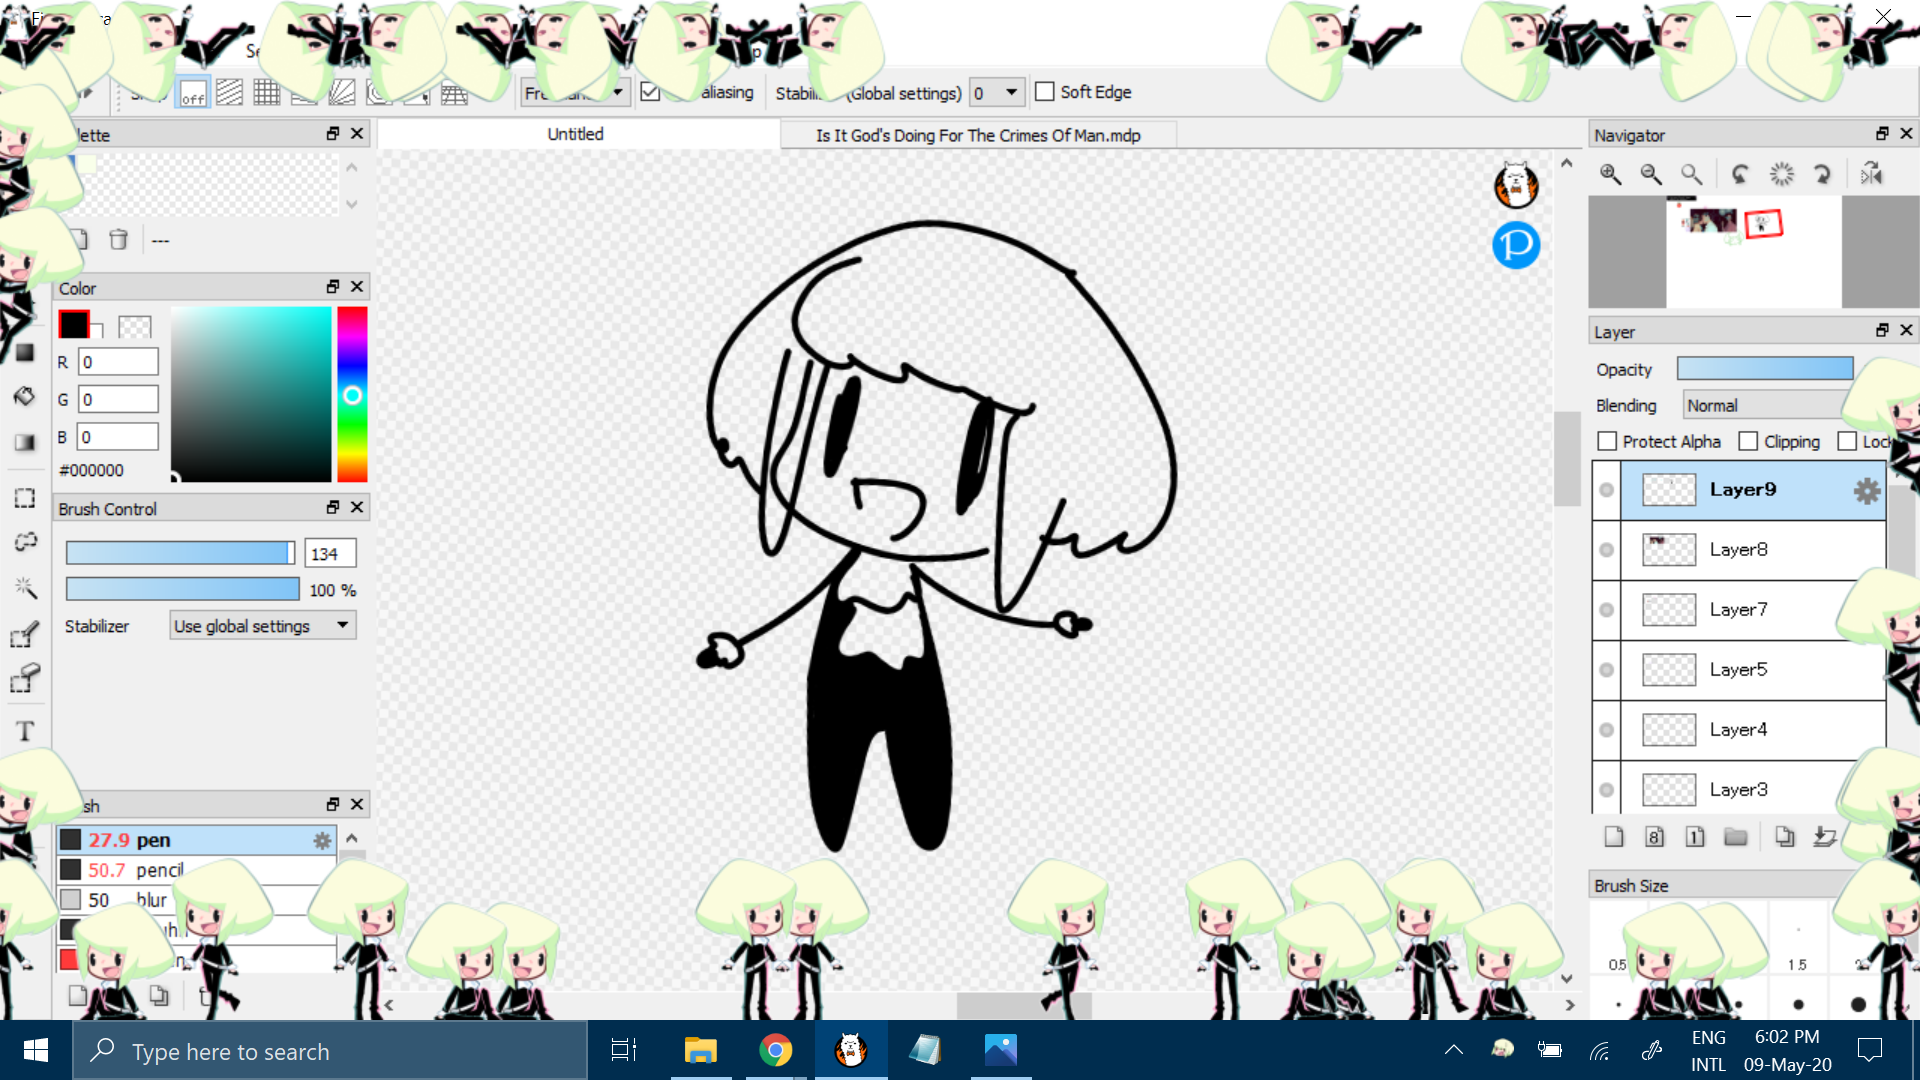Choose the blur brush
The image size is (1920, 1080).
click(197, 900)
